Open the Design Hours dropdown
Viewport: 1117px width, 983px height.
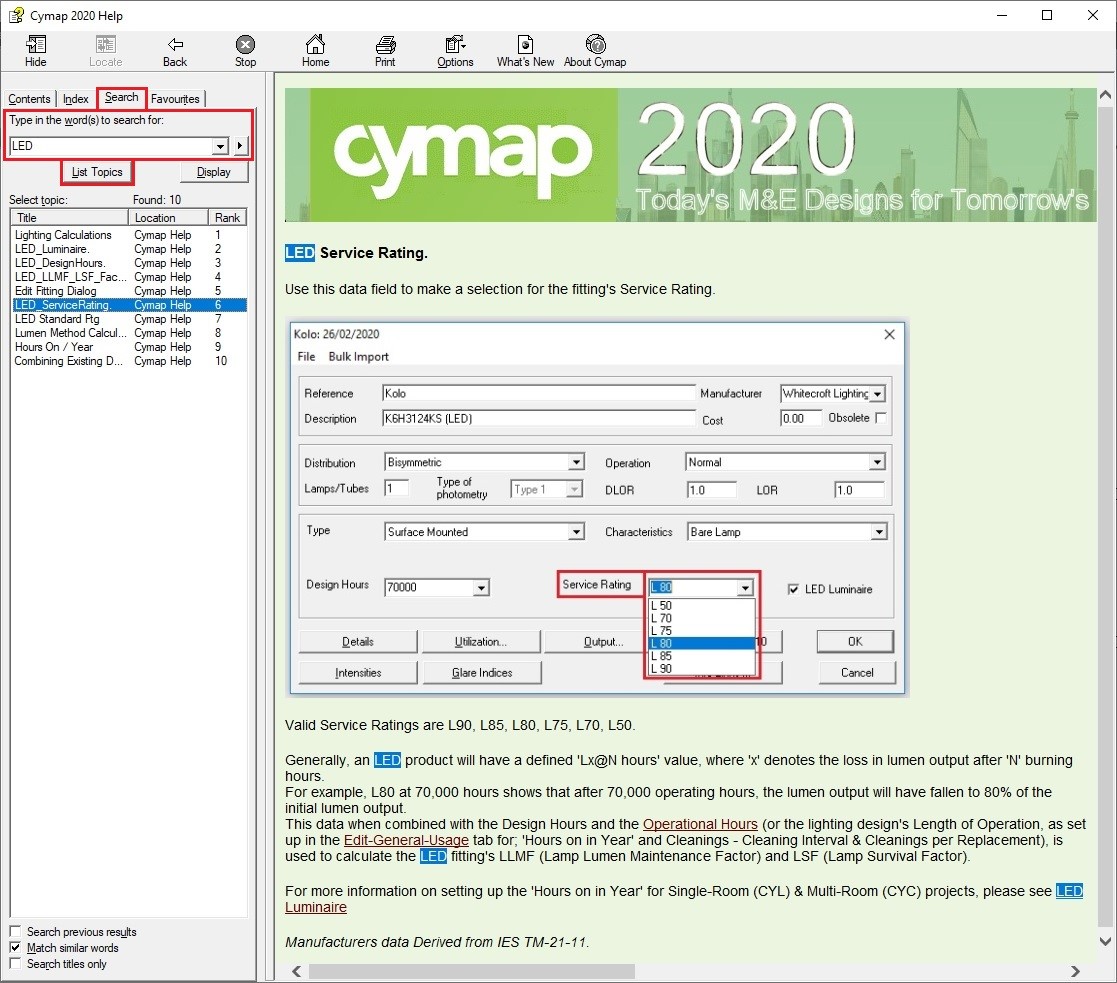(482, 588)
